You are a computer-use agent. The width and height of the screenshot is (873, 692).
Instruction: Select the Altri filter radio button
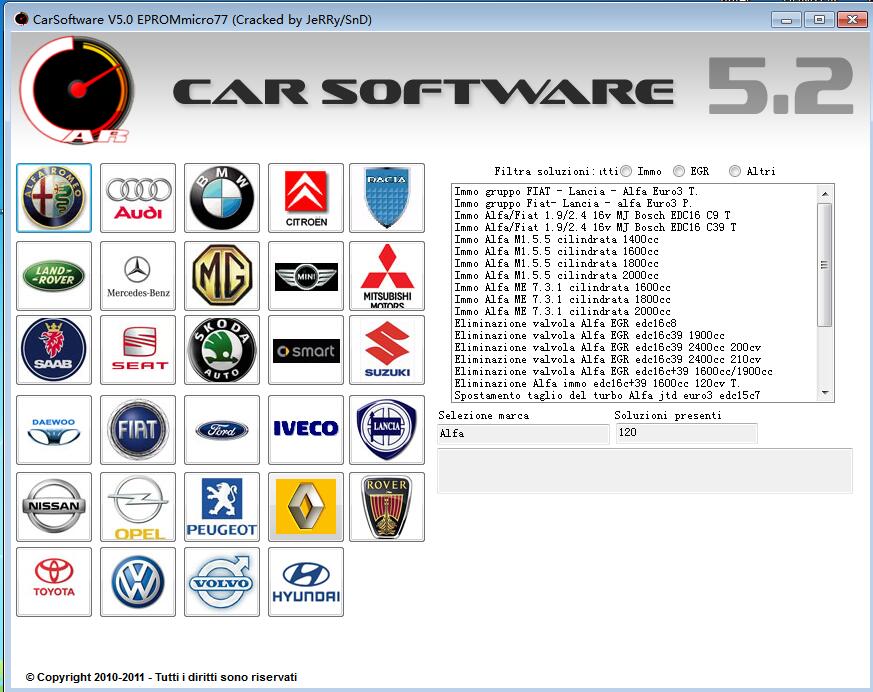(735, 171)
